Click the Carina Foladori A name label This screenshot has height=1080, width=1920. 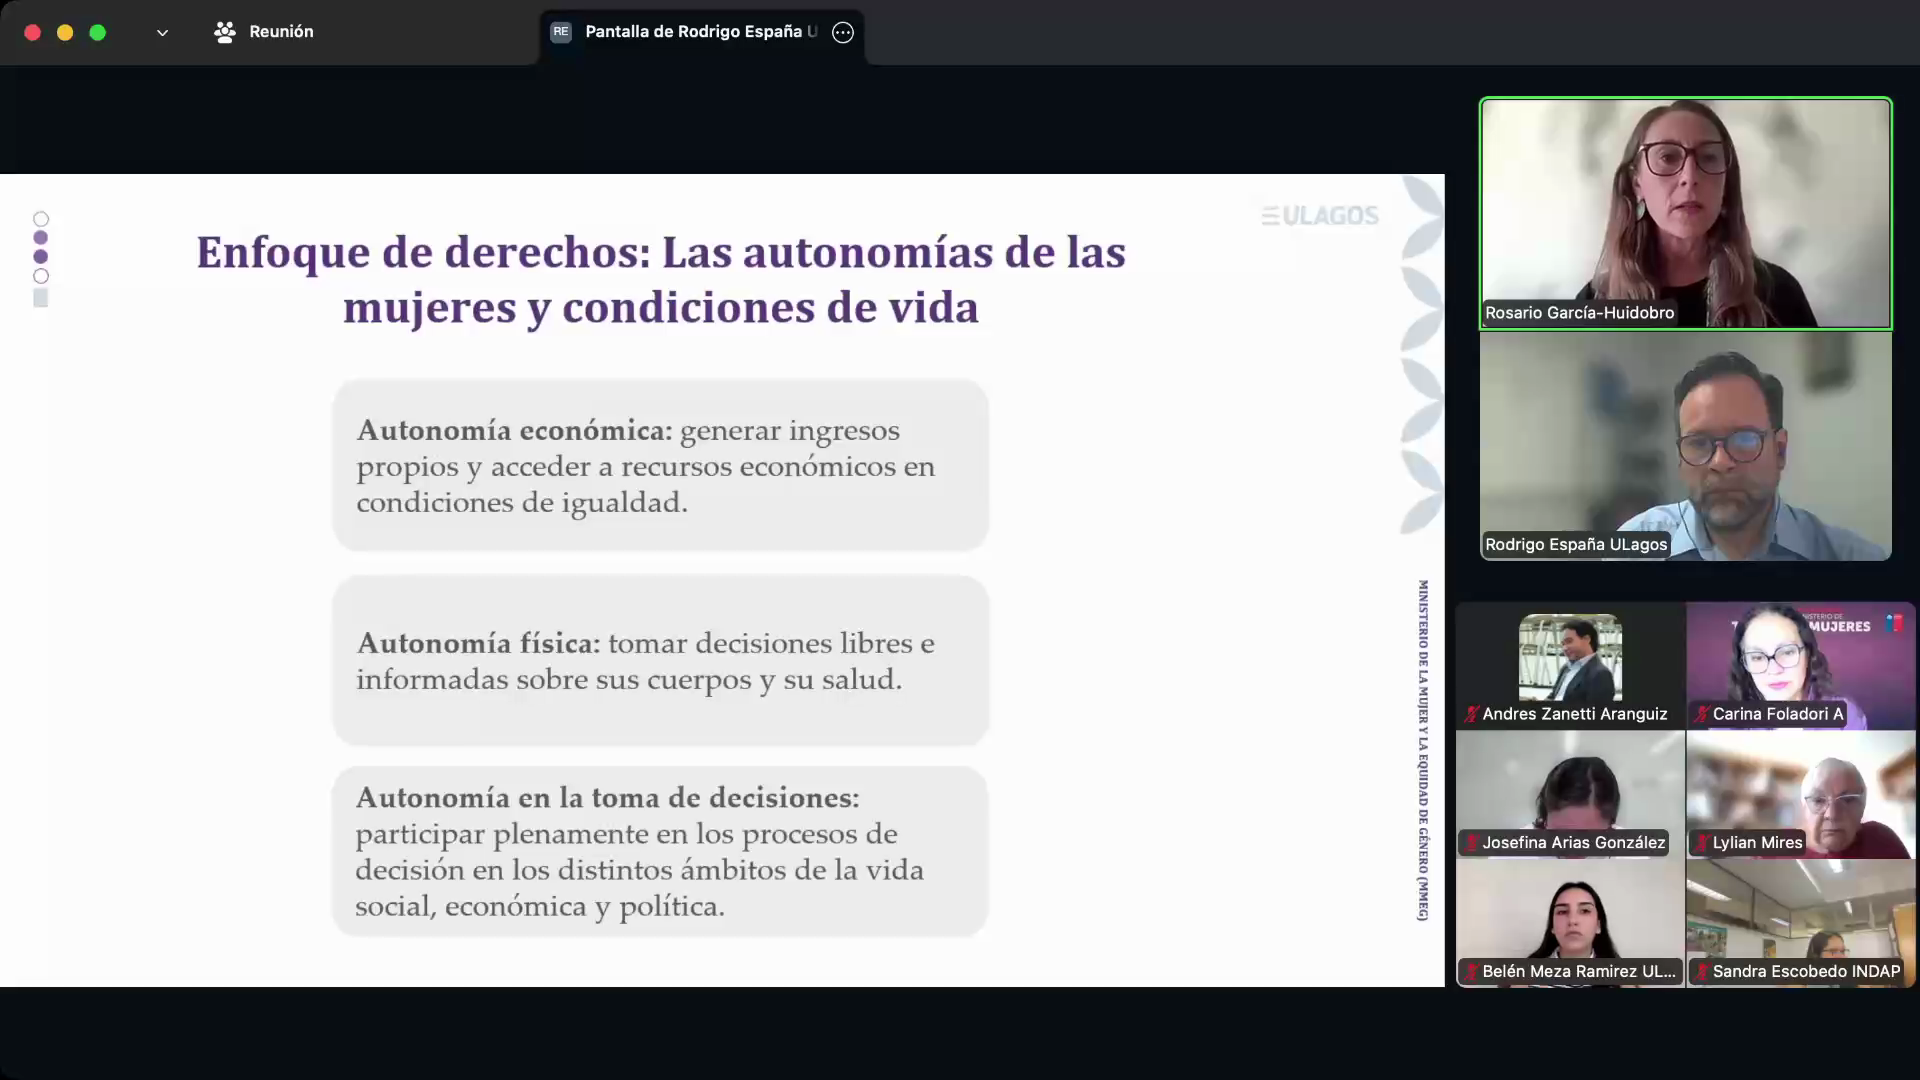click(1777, 714)
